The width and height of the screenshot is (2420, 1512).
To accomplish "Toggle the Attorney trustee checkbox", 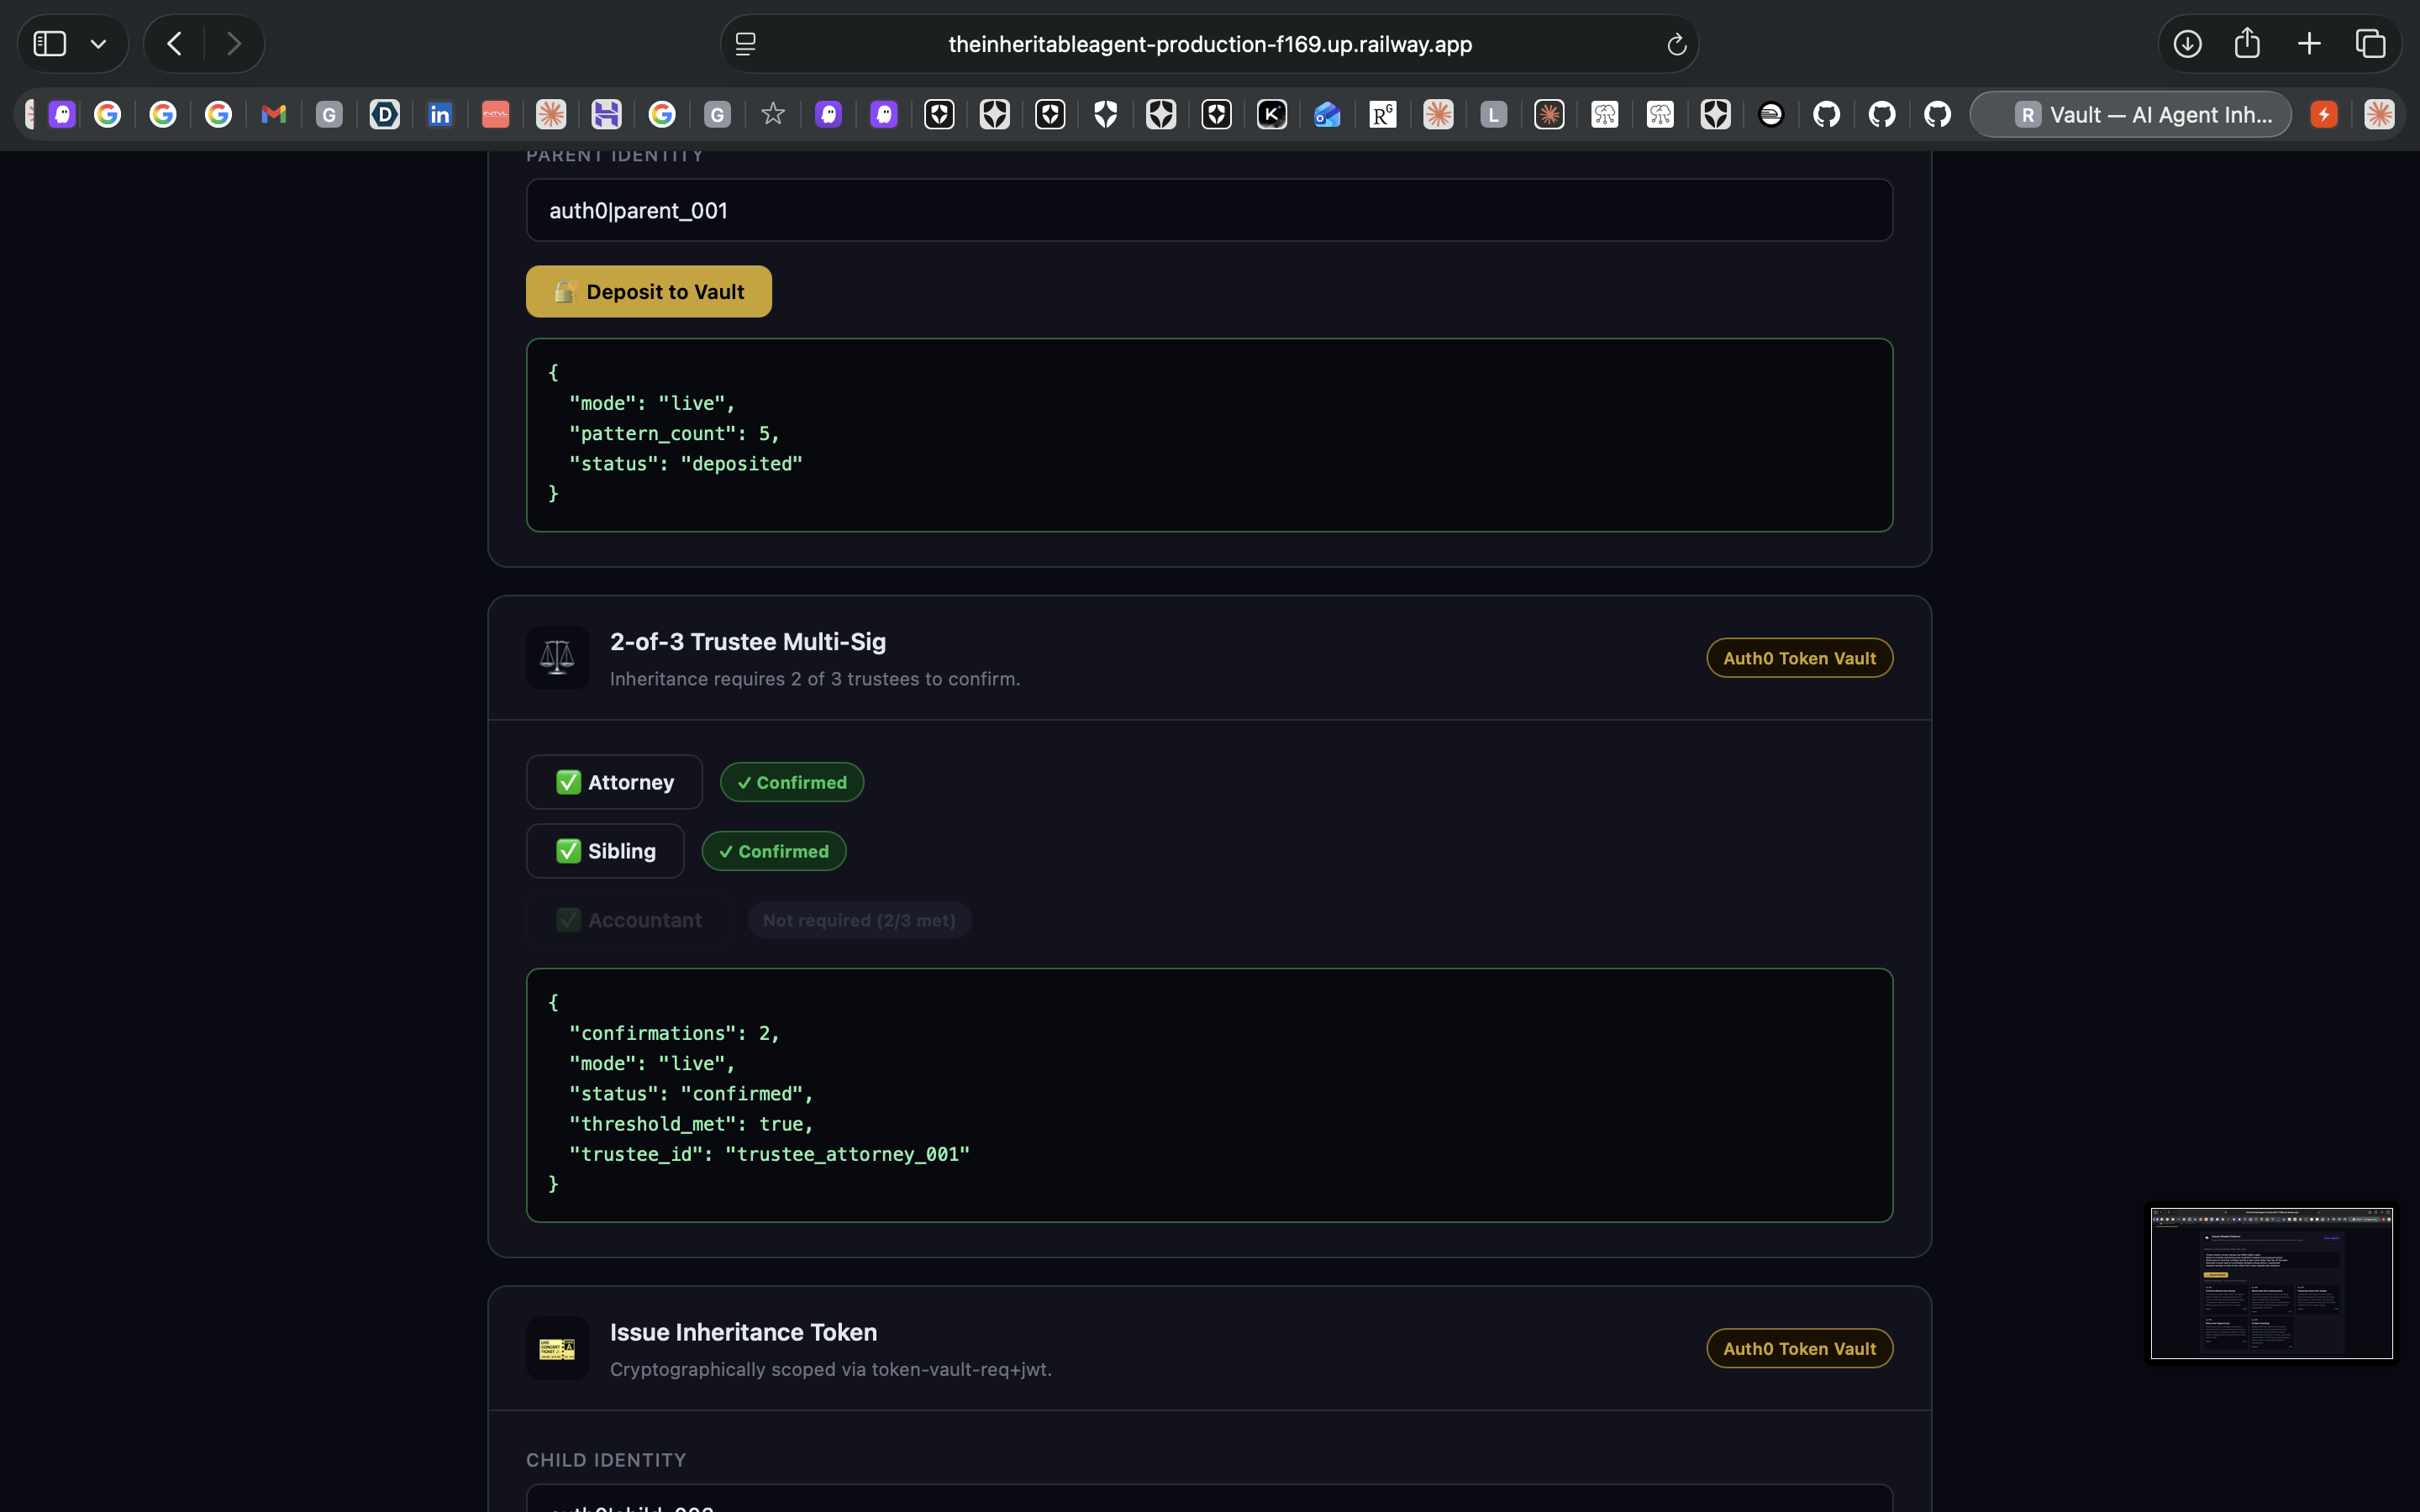I will click(568, 782).
